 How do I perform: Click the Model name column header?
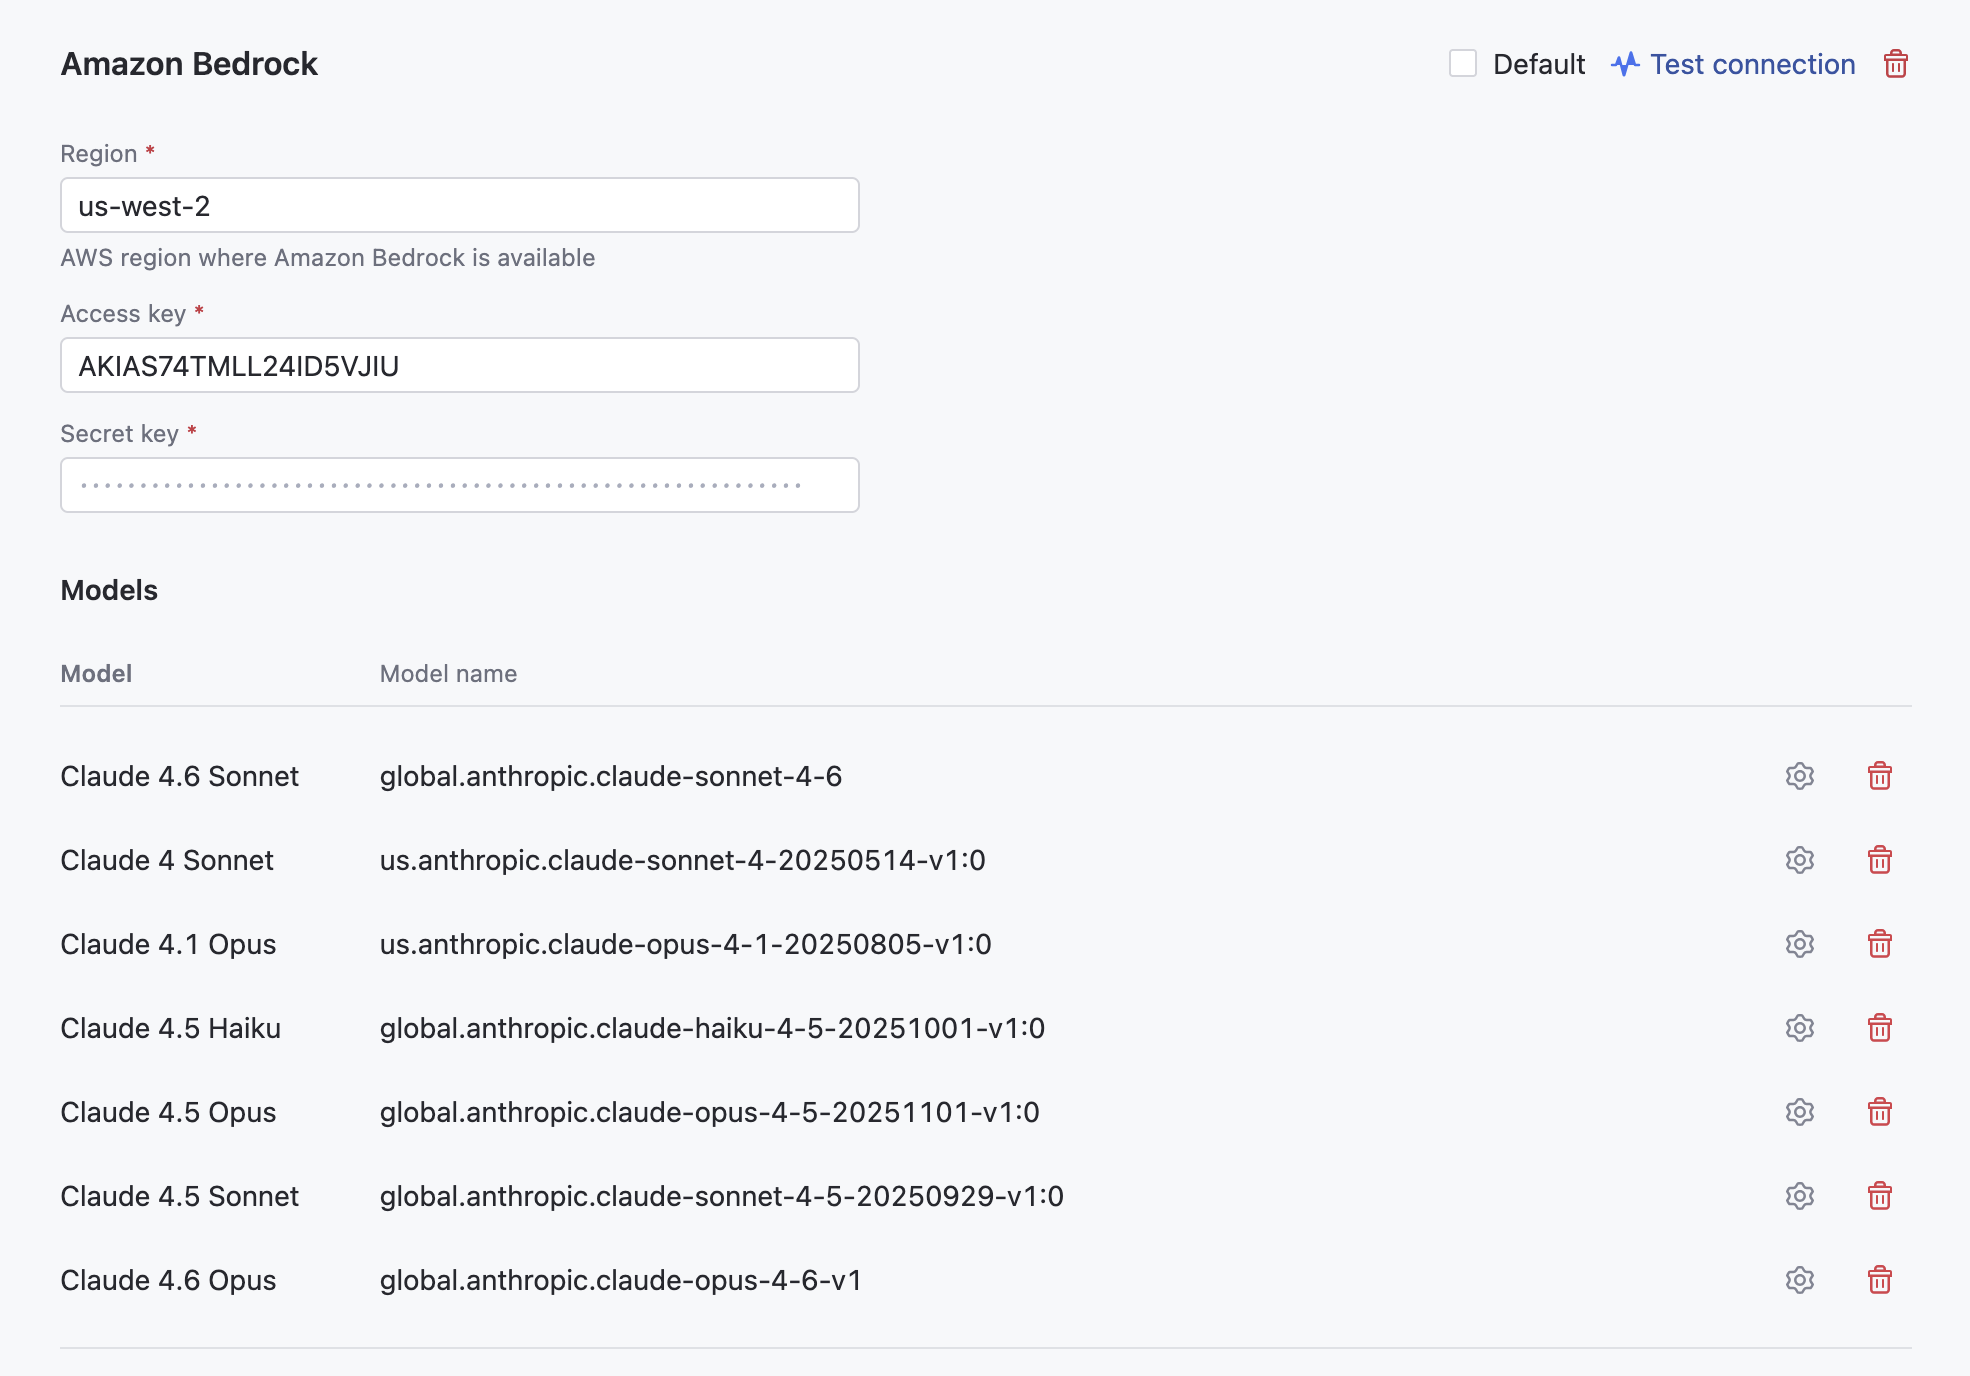[x=448, y=673]
